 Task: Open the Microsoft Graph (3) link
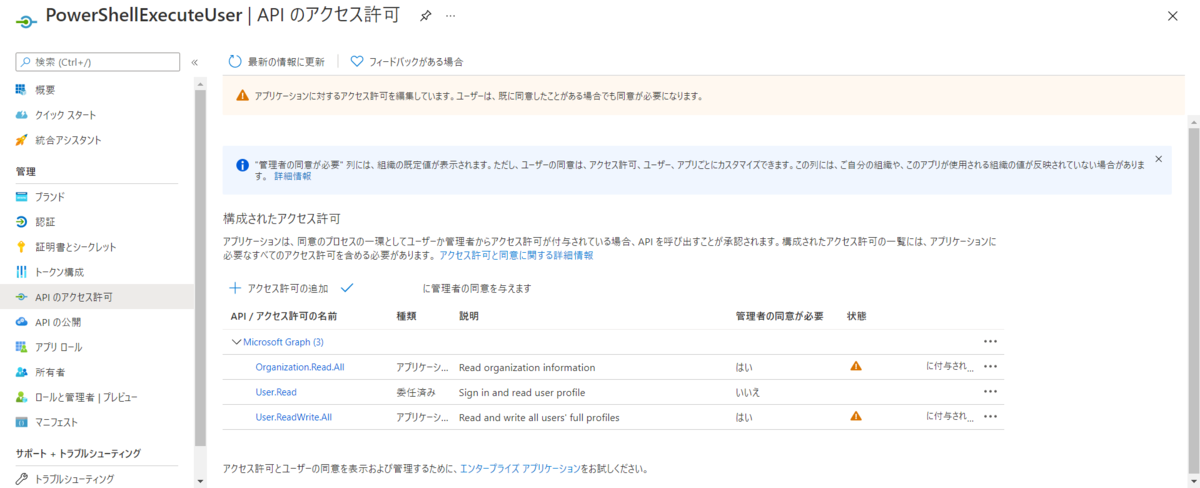pos(283,341)
